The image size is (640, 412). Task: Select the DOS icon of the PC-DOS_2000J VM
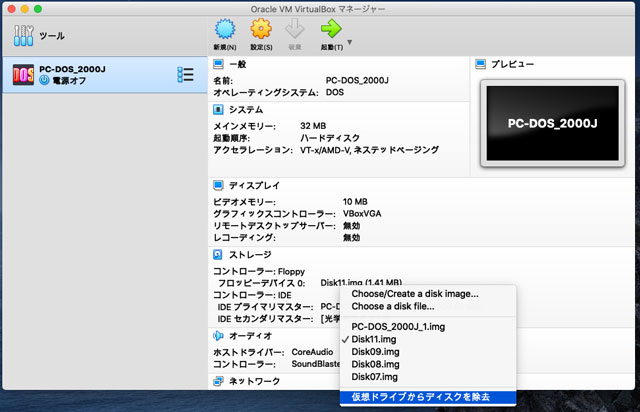pos(23,75)
